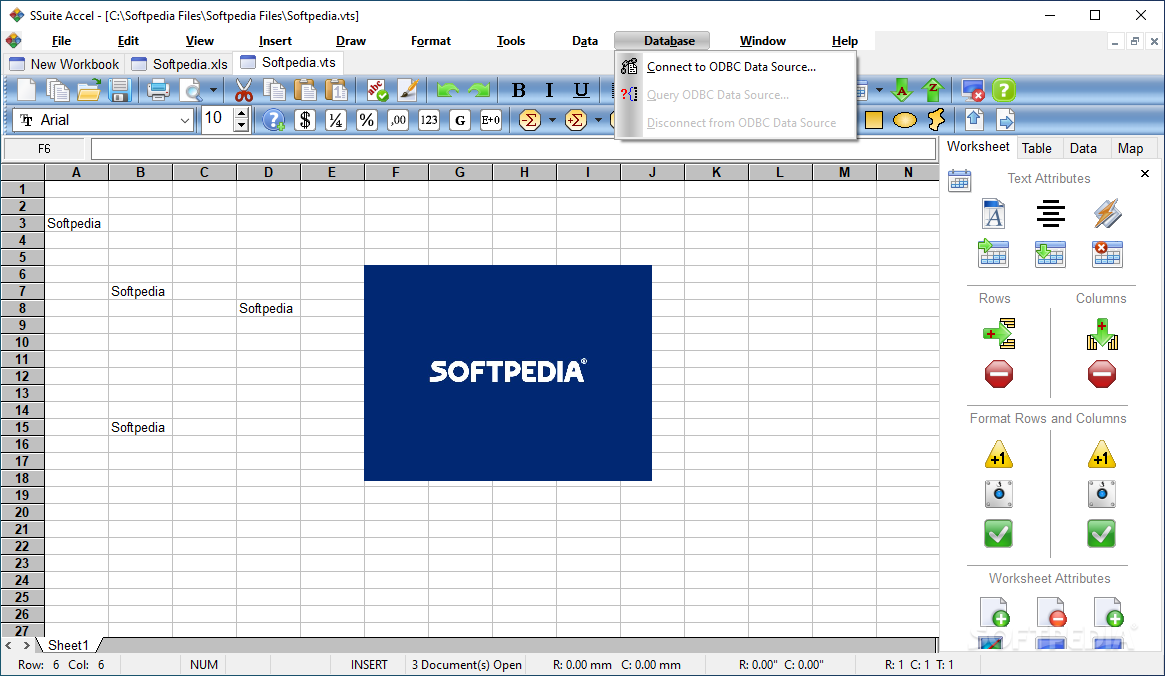Expand the plus-sigma function dropdown arrow
Screen dimensions: 1165x676
tap(598, 120)
